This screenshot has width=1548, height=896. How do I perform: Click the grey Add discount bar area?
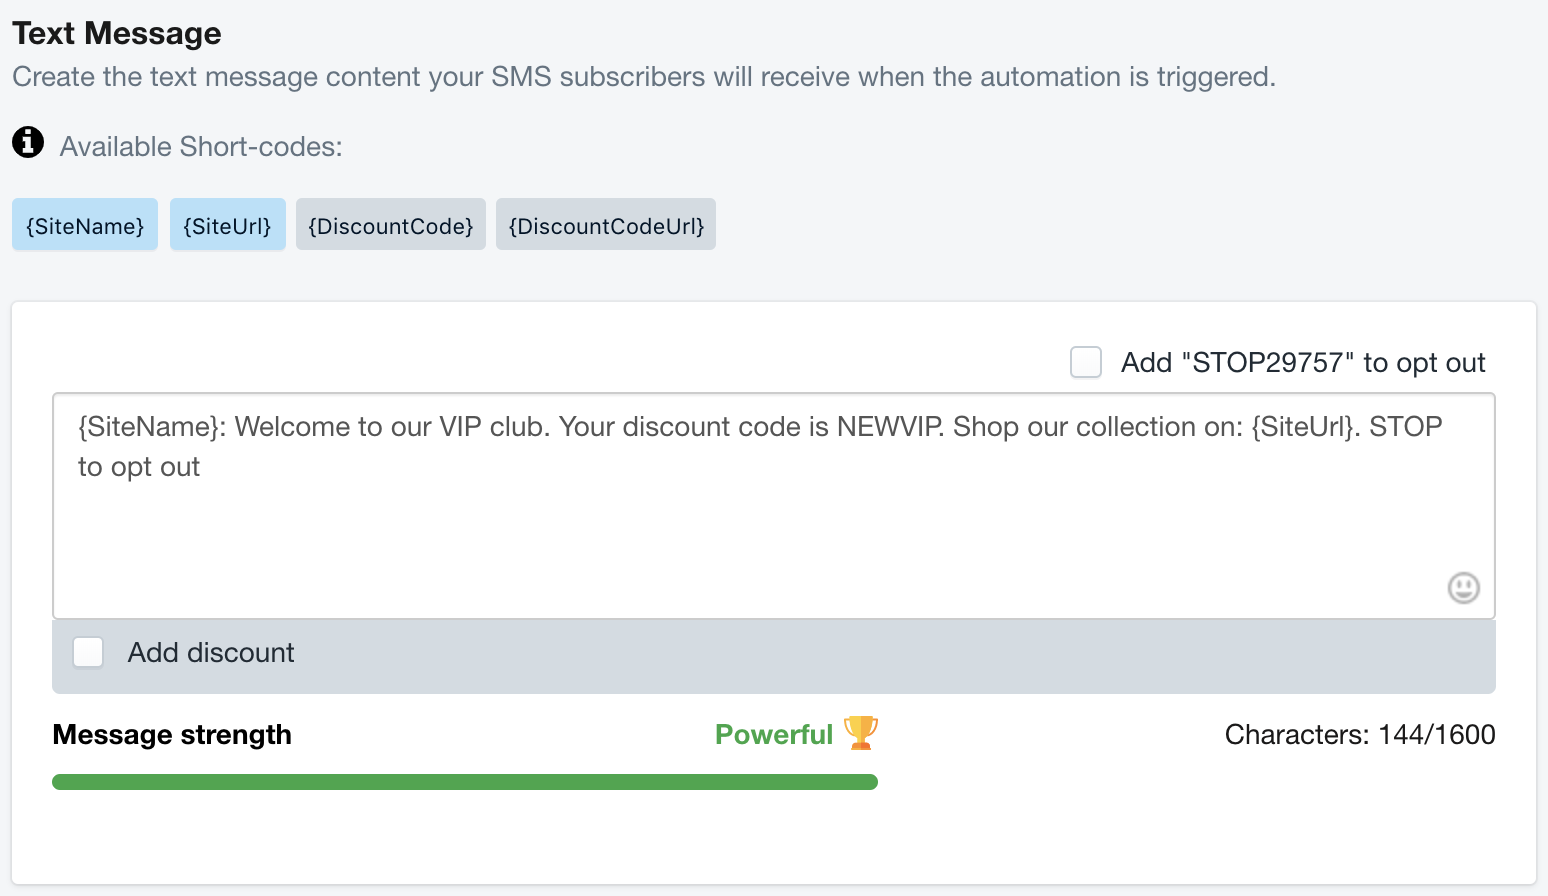(x=774, y=656)
